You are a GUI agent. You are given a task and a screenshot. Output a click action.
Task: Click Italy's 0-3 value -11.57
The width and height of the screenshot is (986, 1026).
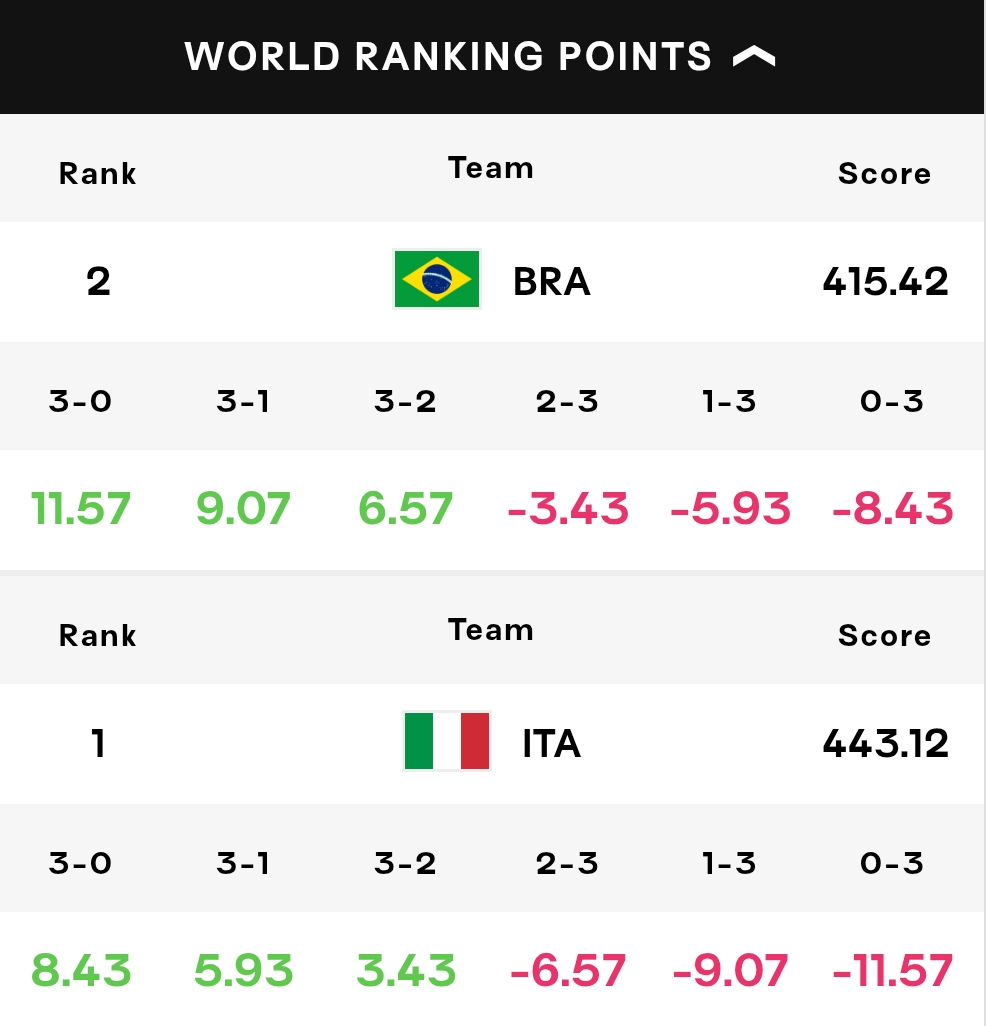click(x=892, y=970)
